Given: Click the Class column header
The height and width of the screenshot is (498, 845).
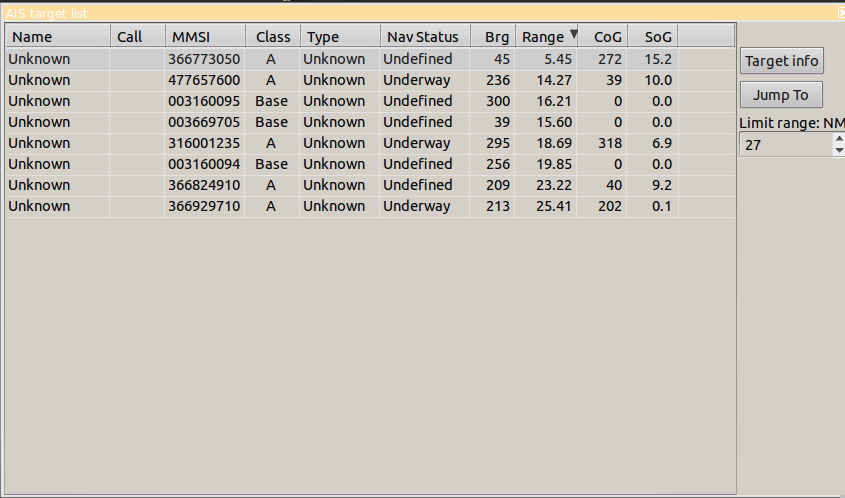Looking at the screenshot, I should click(x=272, y=37).
